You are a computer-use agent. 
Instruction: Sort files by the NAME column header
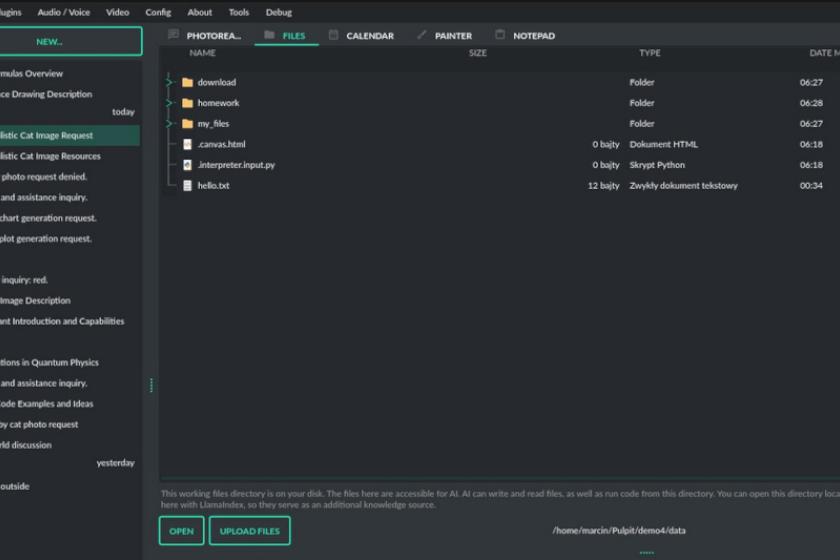click(x=202, y=53)
